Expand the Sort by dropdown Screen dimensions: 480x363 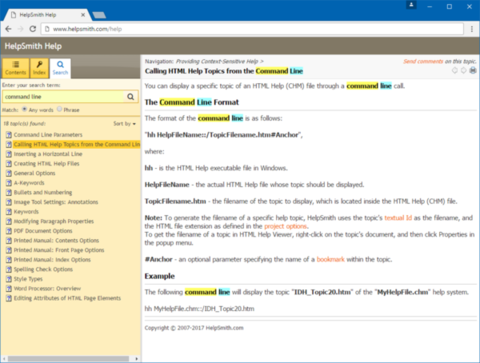tap(125, 124)
